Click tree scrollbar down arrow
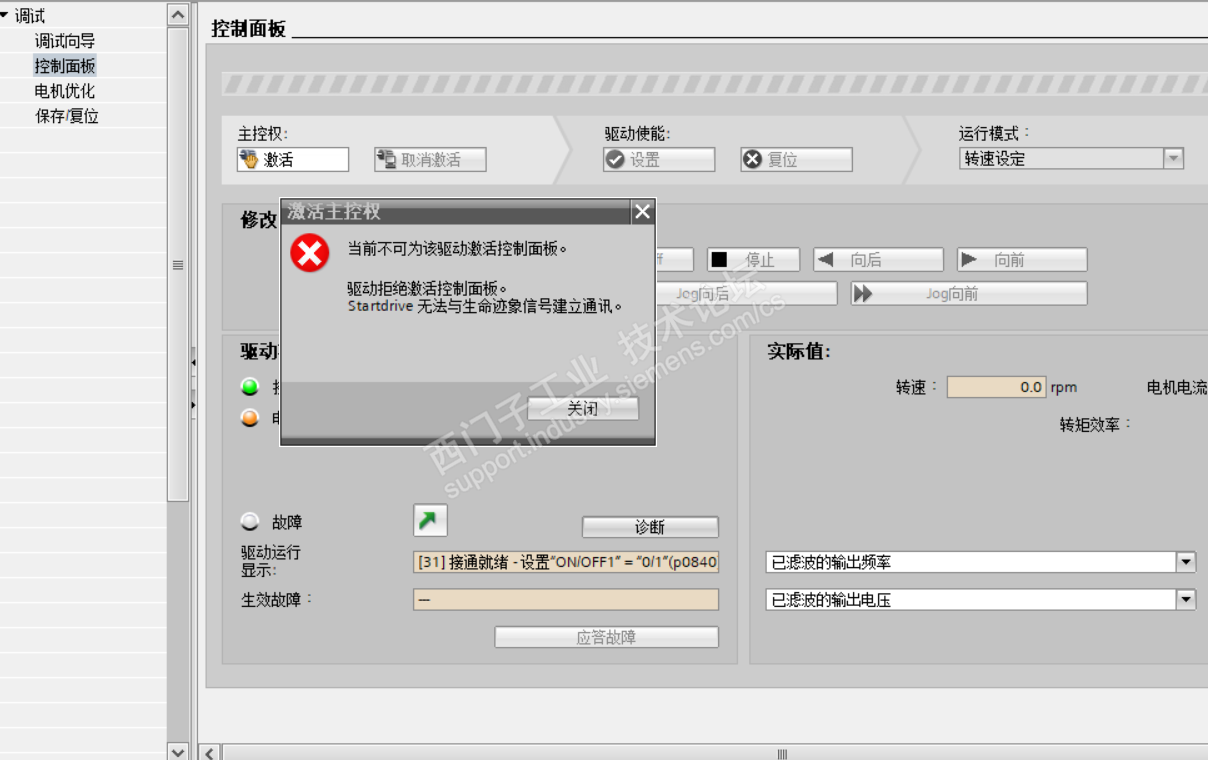 (x=178, y=751)
